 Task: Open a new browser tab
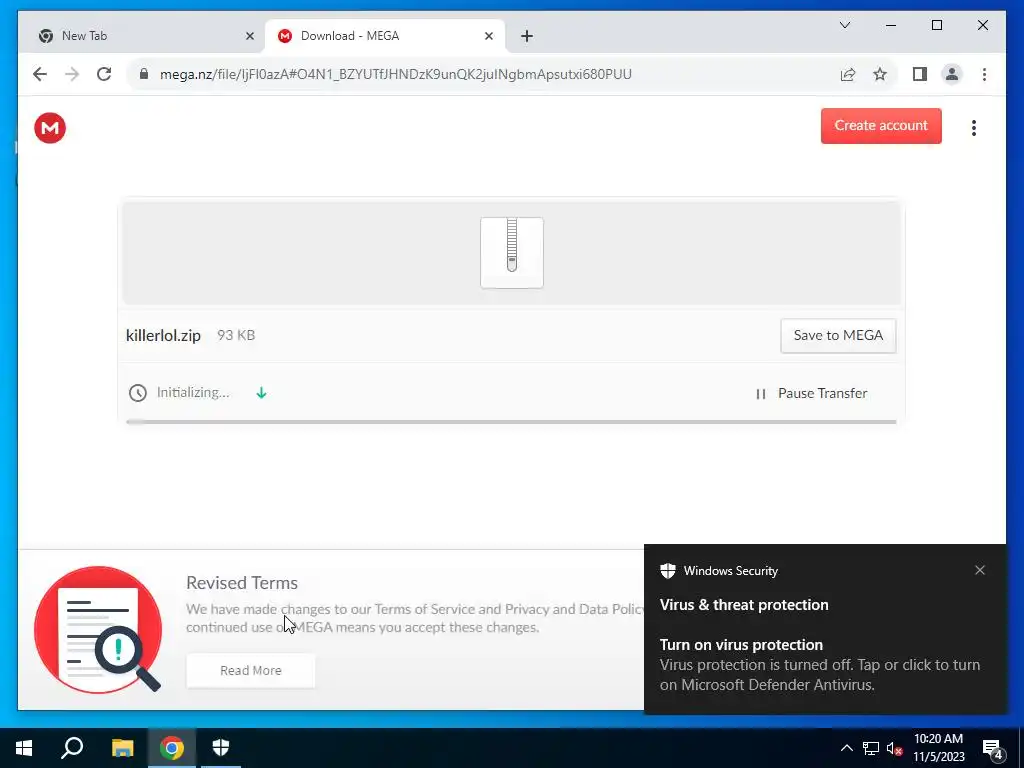pos(527,36)
